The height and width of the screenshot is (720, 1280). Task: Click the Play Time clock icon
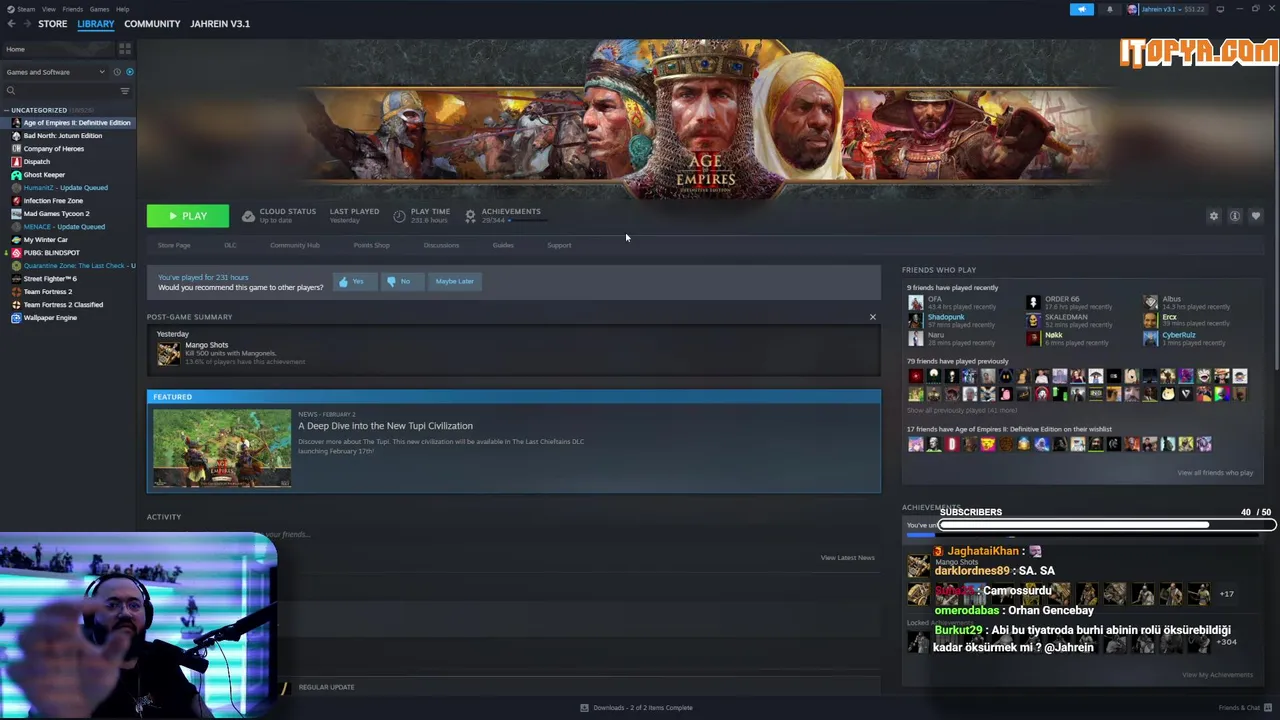(399, 216)
